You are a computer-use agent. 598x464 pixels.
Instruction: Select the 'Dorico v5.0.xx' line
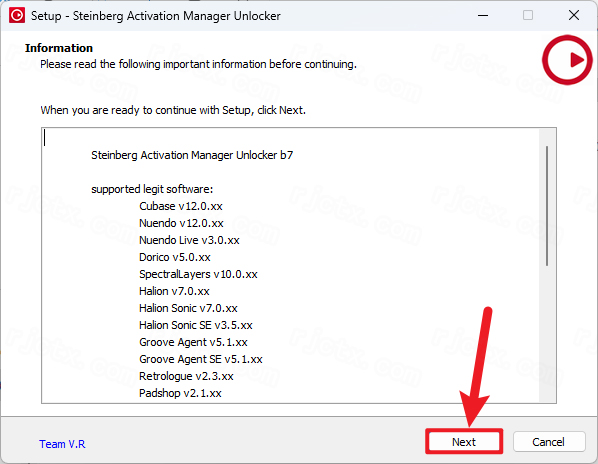[x=175, y=257]
